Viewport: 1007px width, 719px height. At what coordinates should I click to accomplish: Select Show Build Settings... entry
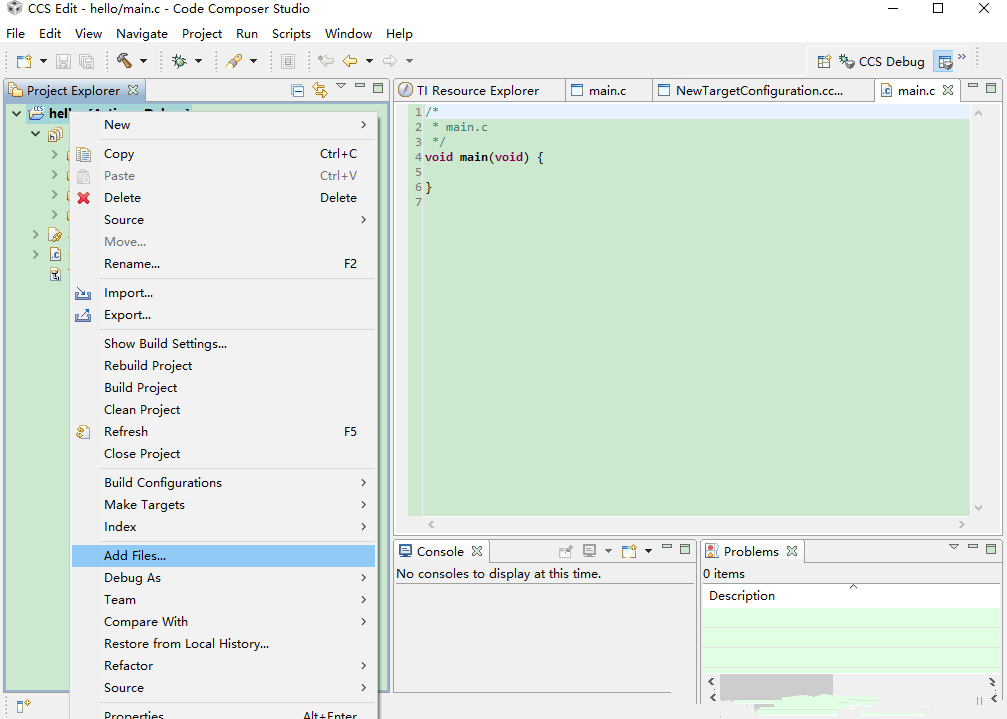tap(223, 343)
